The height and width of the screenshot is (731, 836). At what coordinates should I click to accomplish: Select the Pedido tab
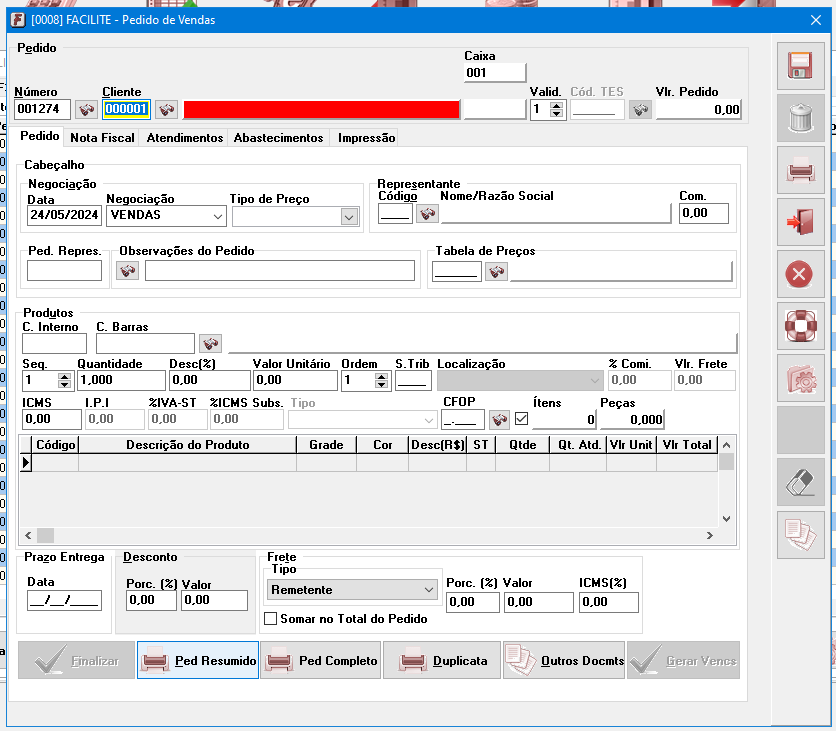click(x=39, y=136)
